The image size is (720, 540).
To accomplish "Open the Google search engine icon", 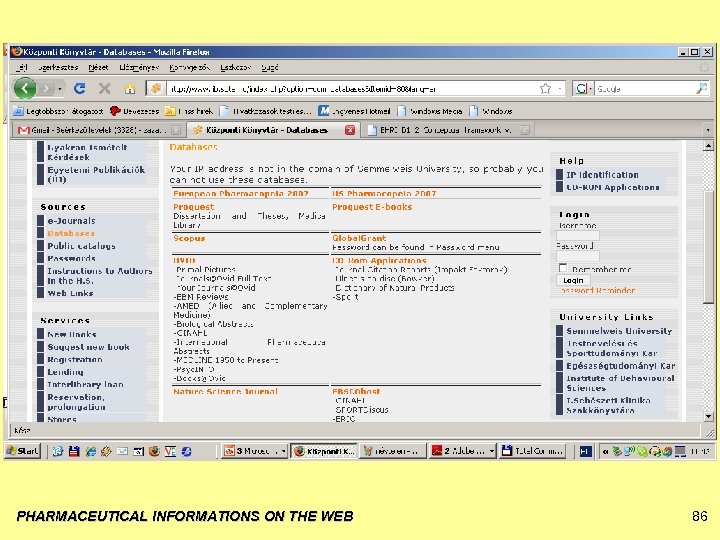I will [582, 88].
